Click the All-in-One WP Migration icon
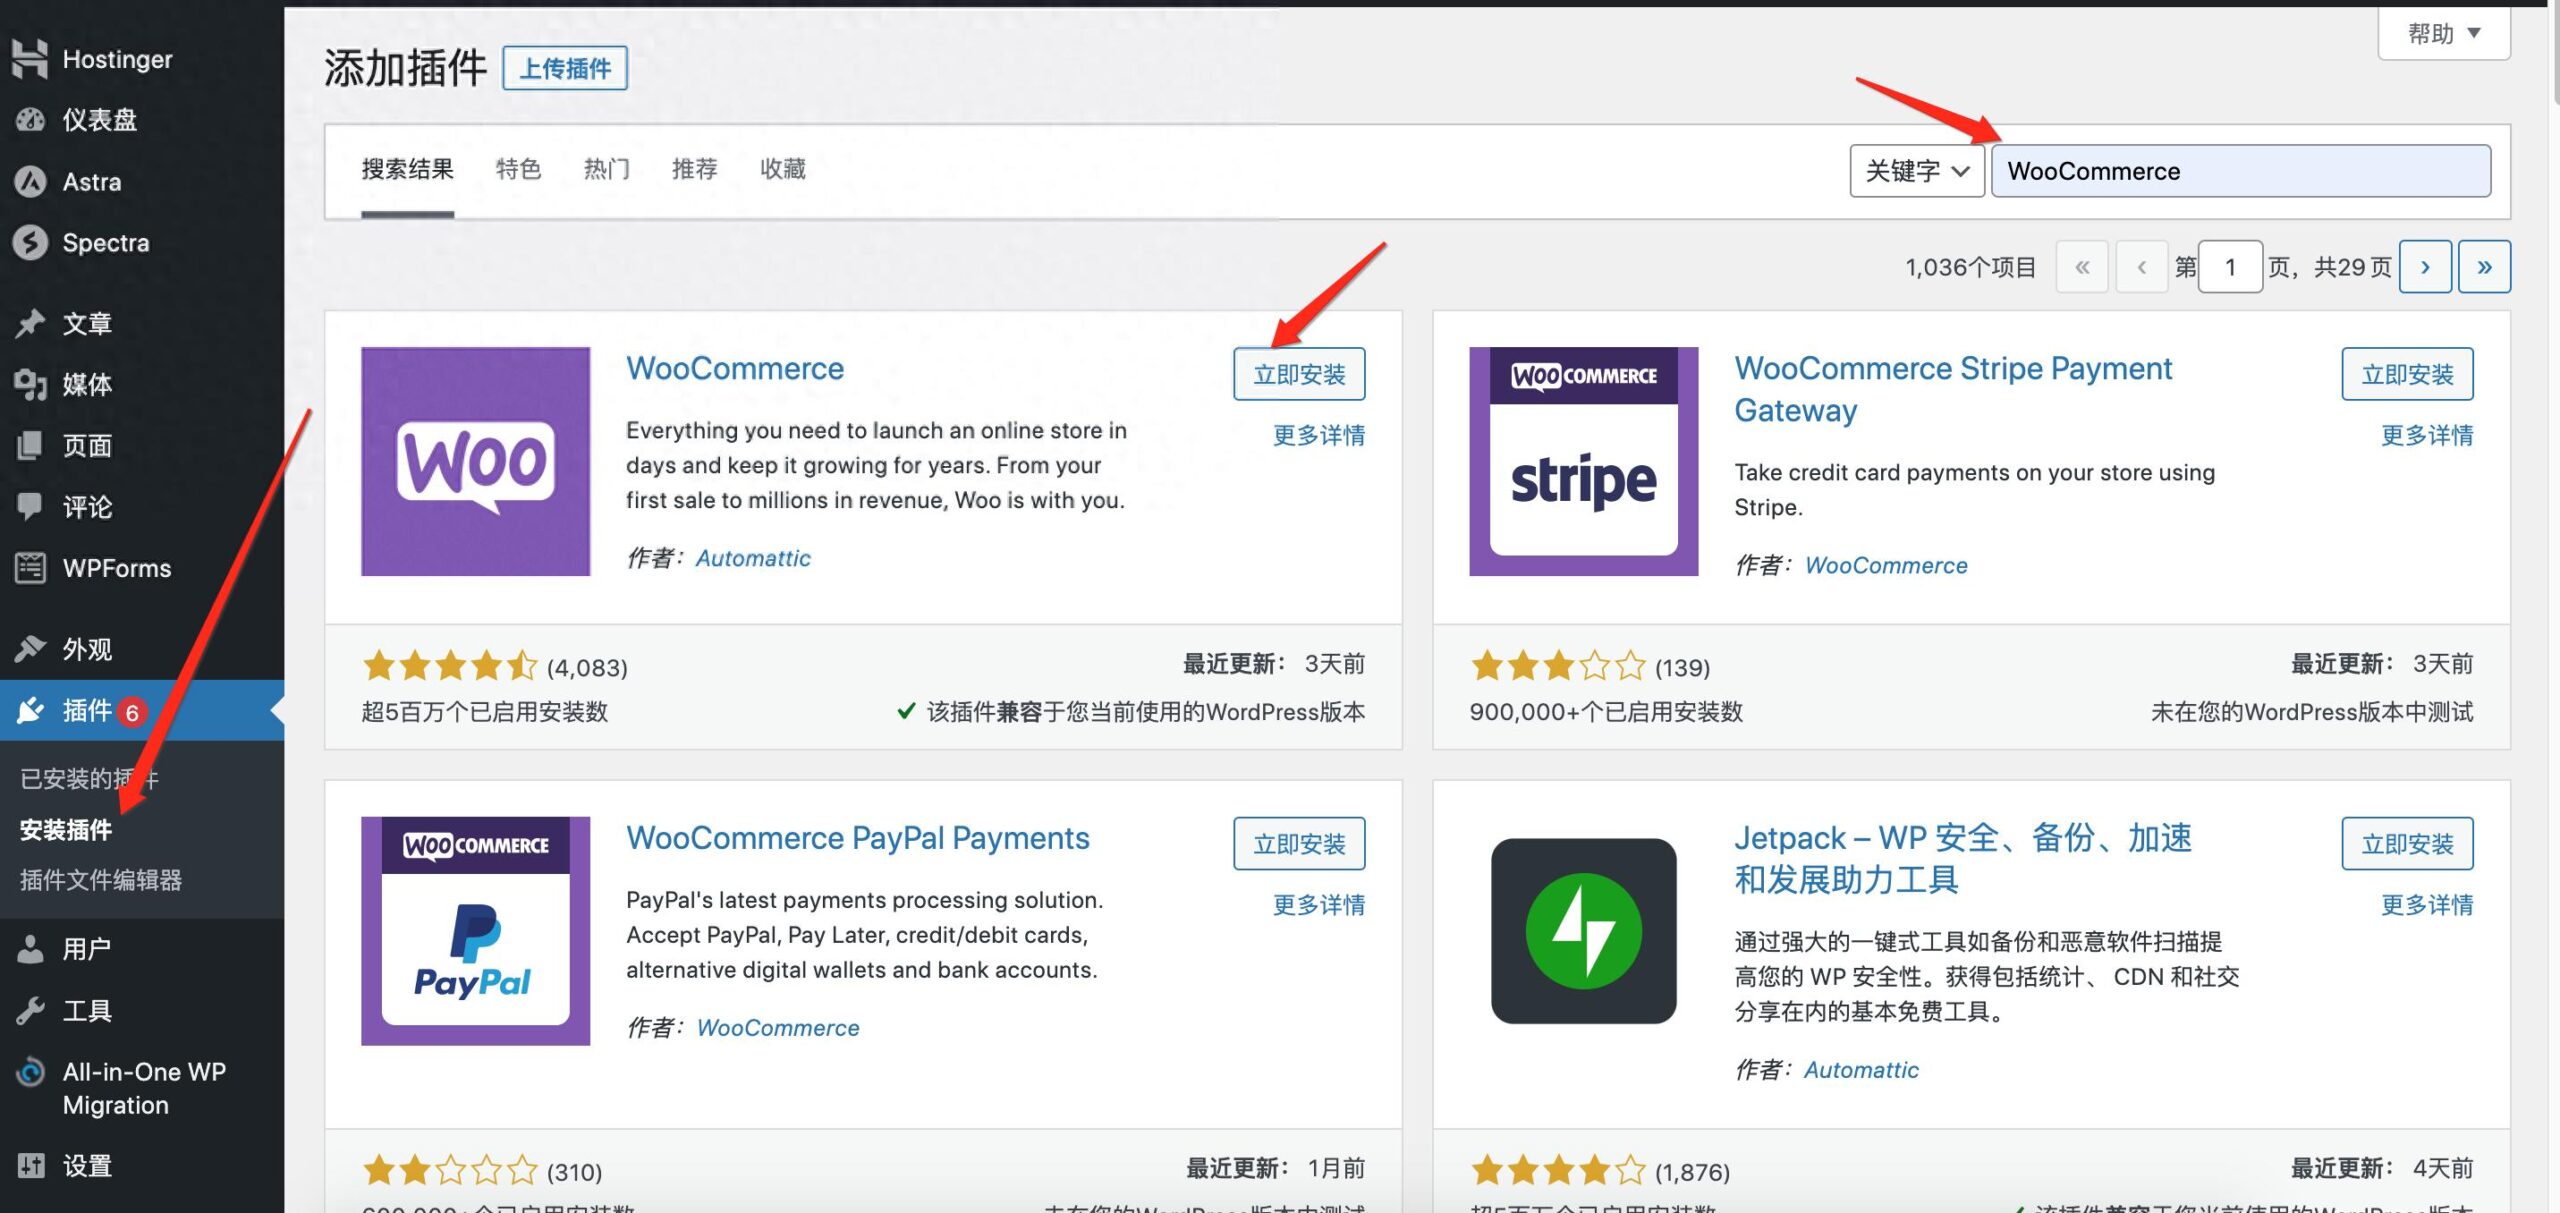 tap(30, 1072)
